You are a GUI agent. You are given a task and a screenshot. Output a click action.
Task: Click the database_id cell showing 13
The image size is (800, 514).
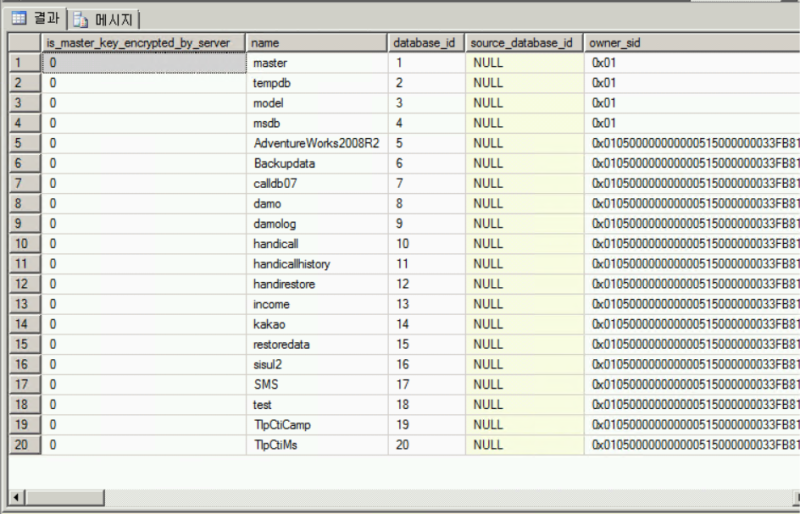(427, 304)
